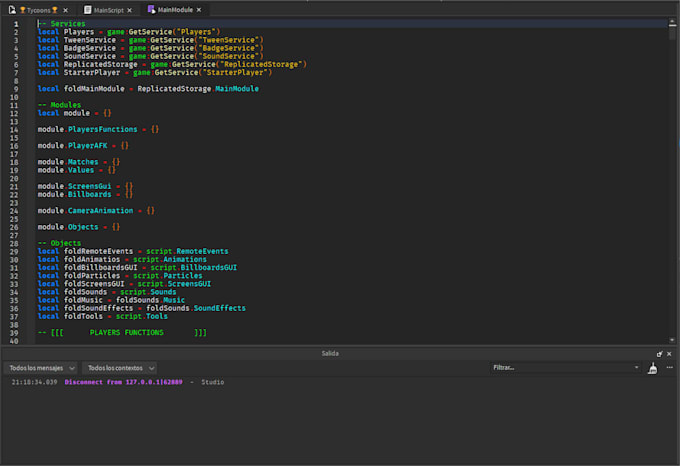The image size is (680, 466).
Task: Click 'Matches' on line 18
Action: point(83,162)
